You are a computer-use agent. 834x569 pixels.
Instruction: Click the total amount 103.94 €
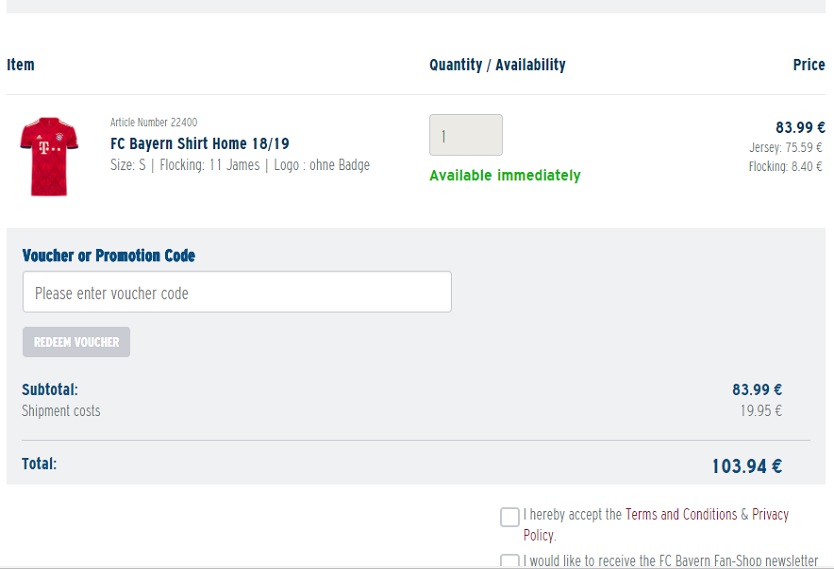point(747,466)
